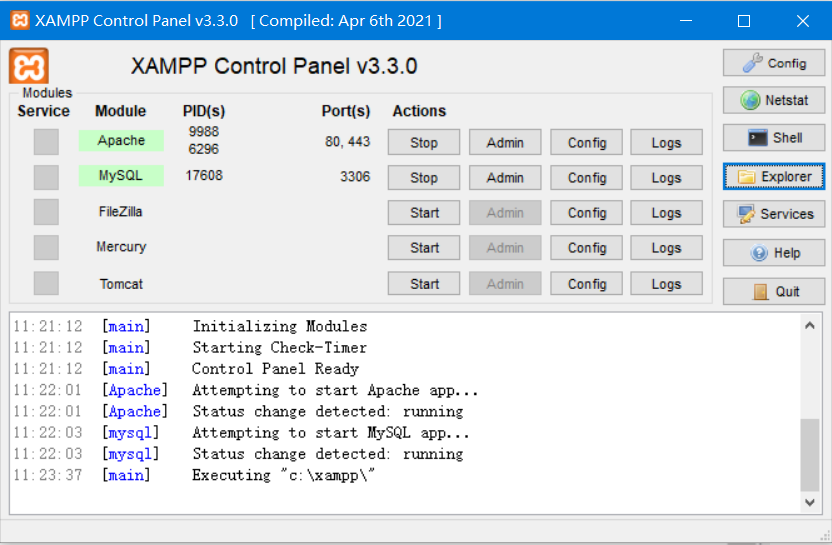Click the XAMPP logo in title bar
Image resolution: width=832 pixels, height=545 pixels.
coord(20,20)
